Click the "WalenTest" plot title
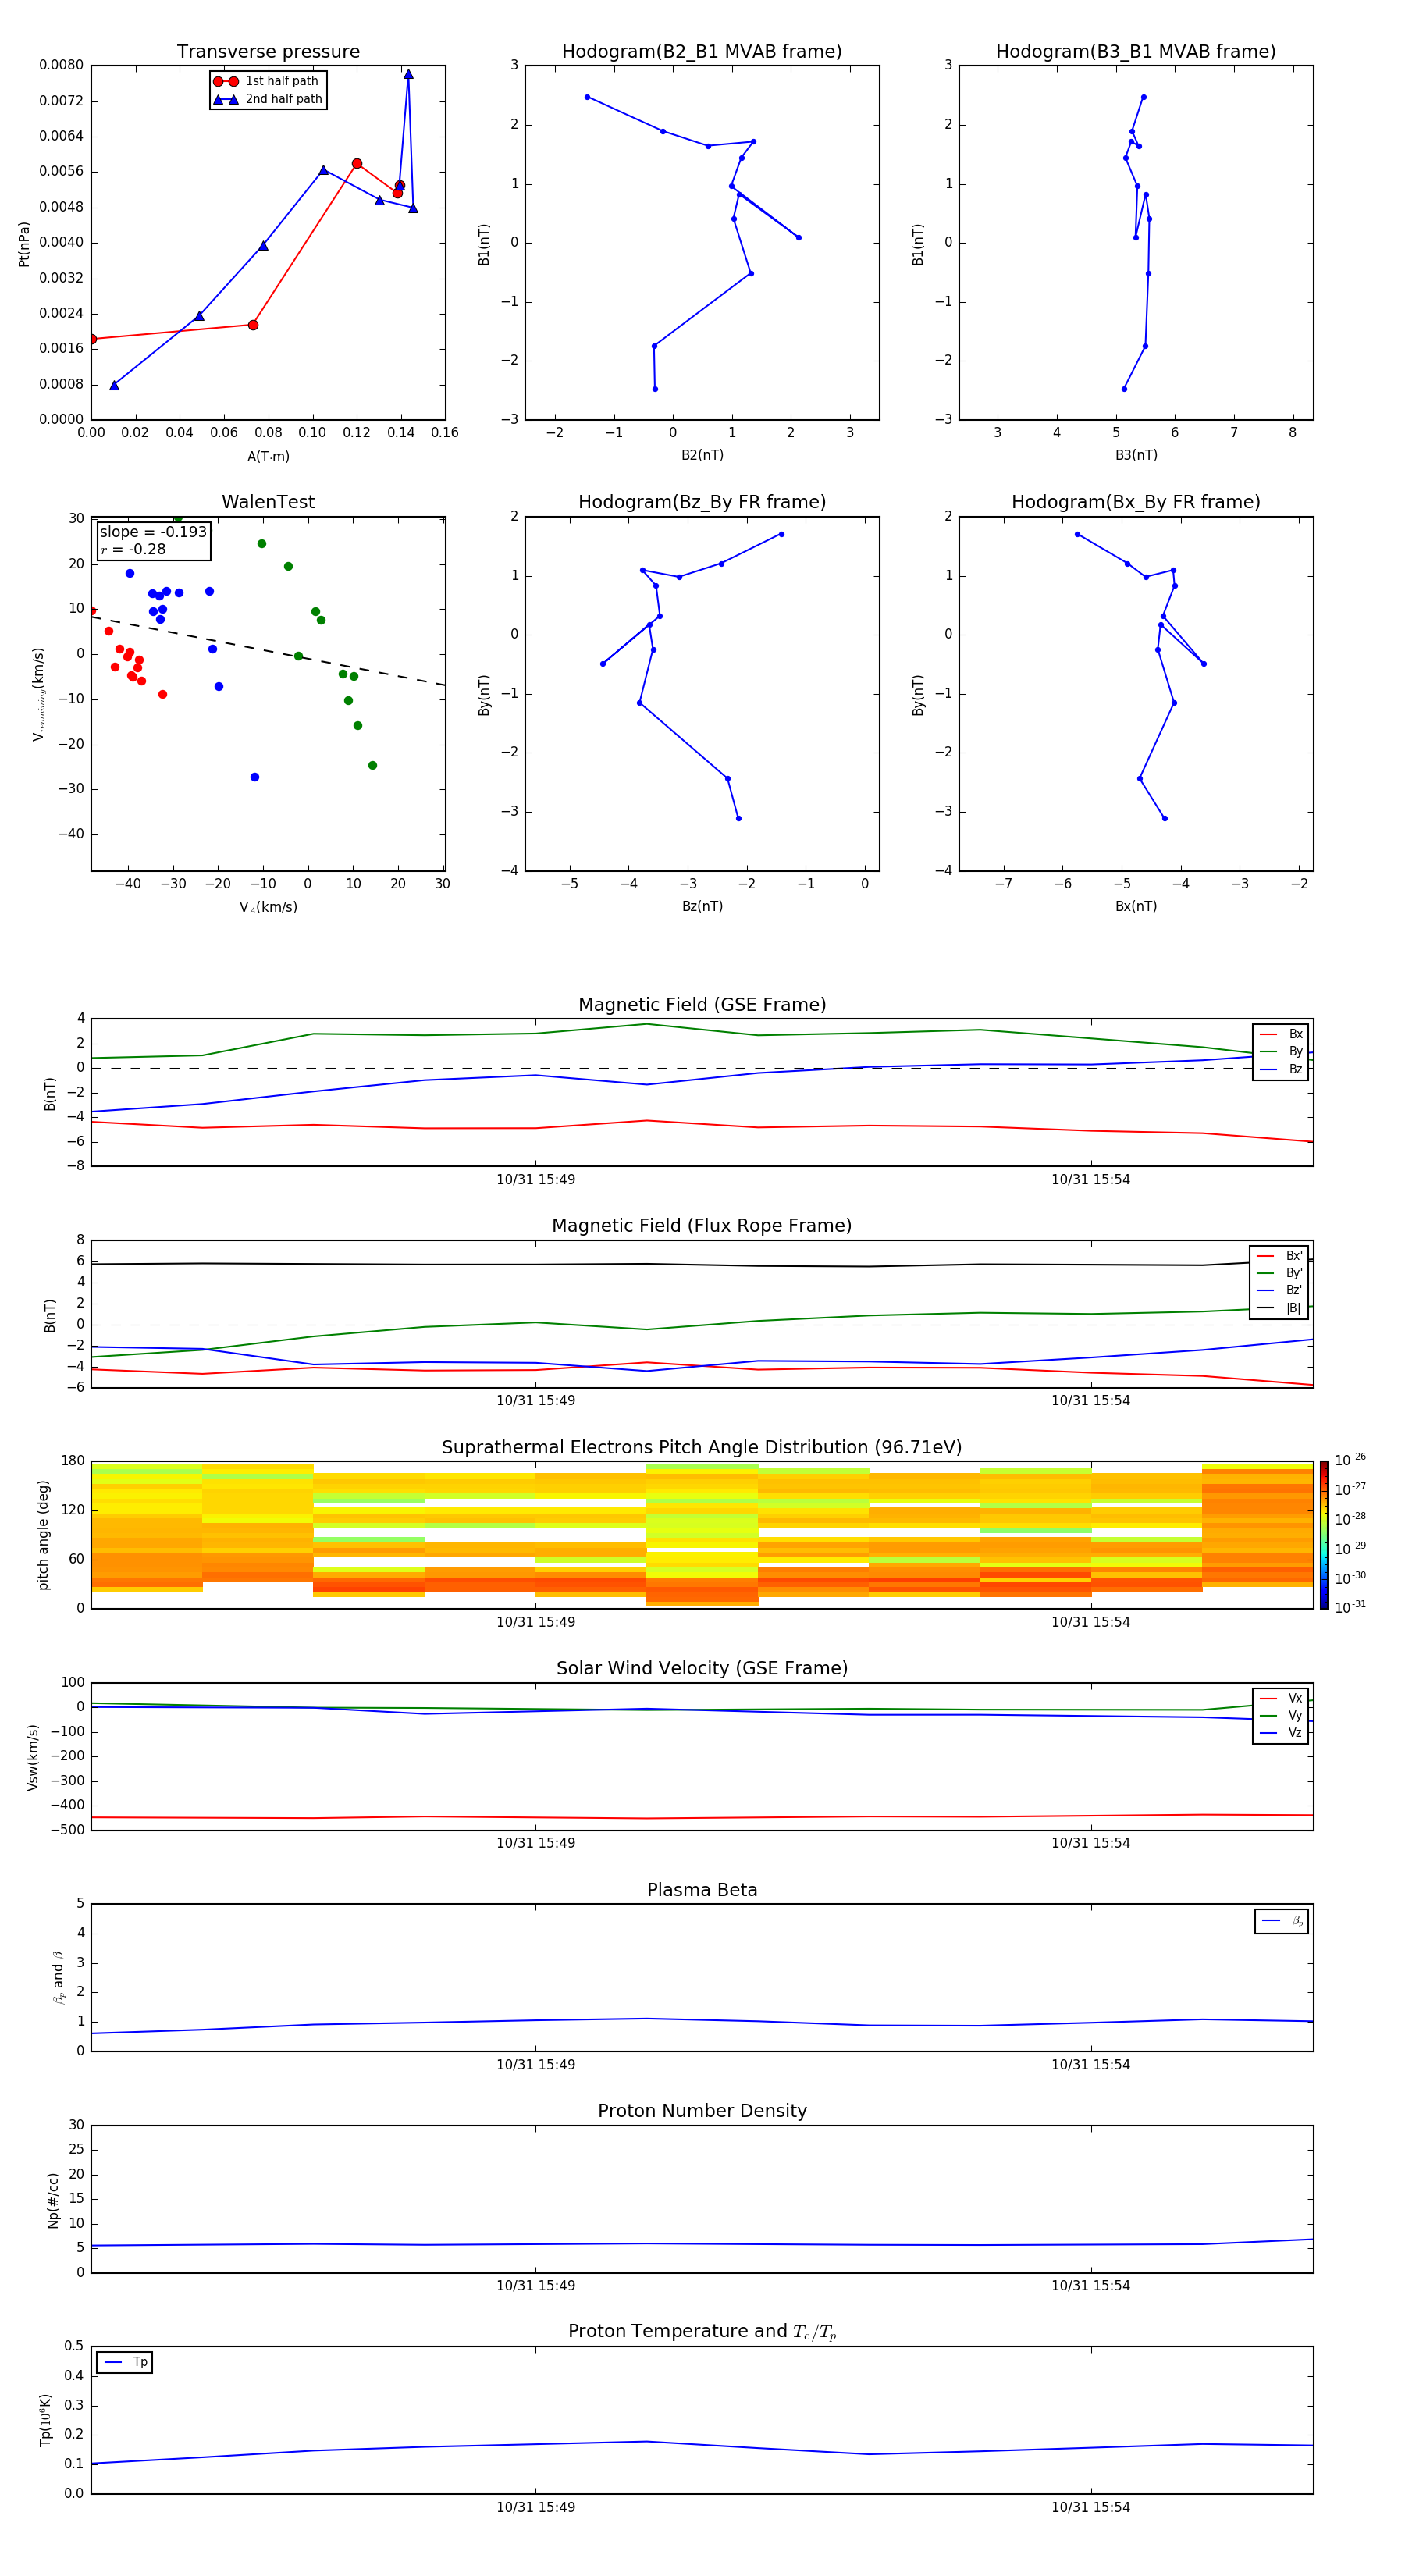 point(268,502)
